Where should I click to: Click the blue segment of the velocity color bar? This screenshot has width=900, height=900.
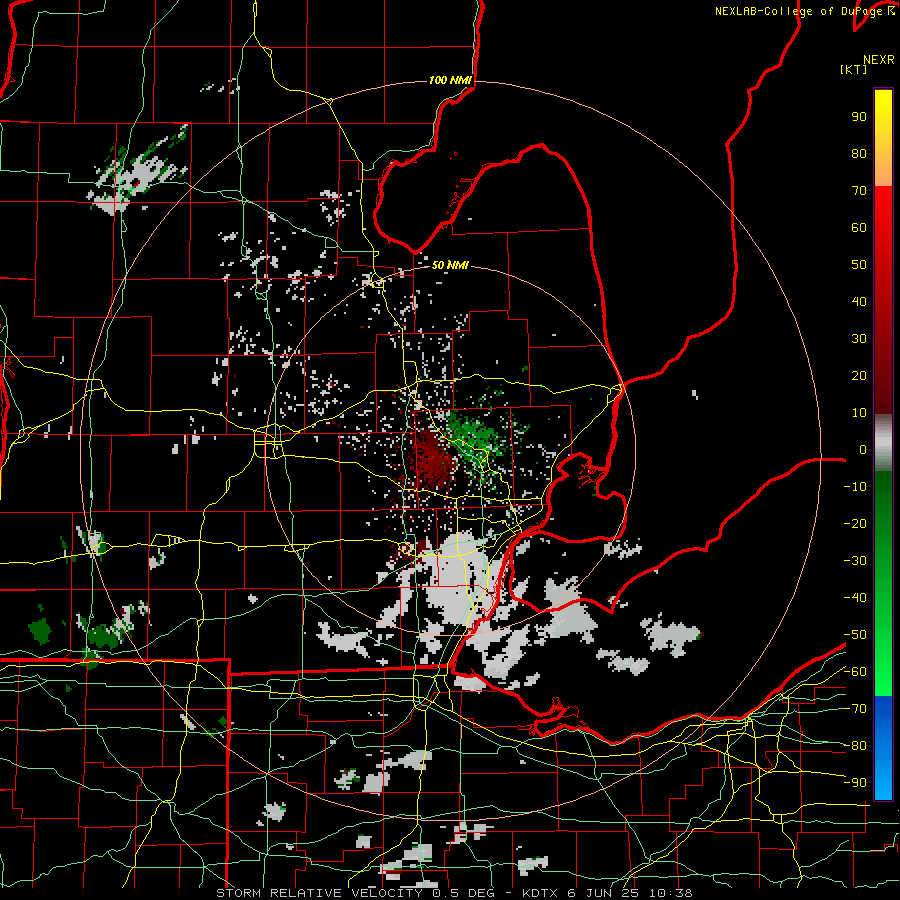coord(883,748)
